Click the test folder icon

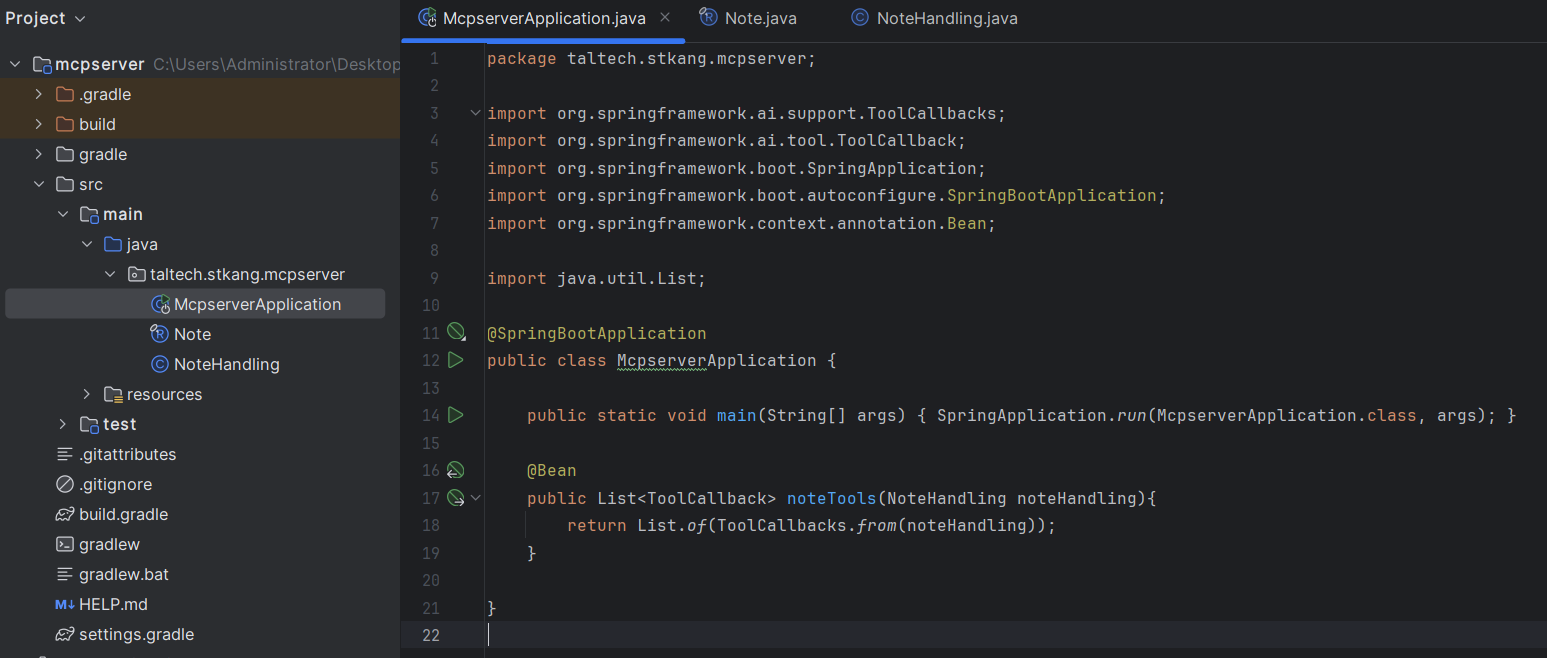point(89,424)
